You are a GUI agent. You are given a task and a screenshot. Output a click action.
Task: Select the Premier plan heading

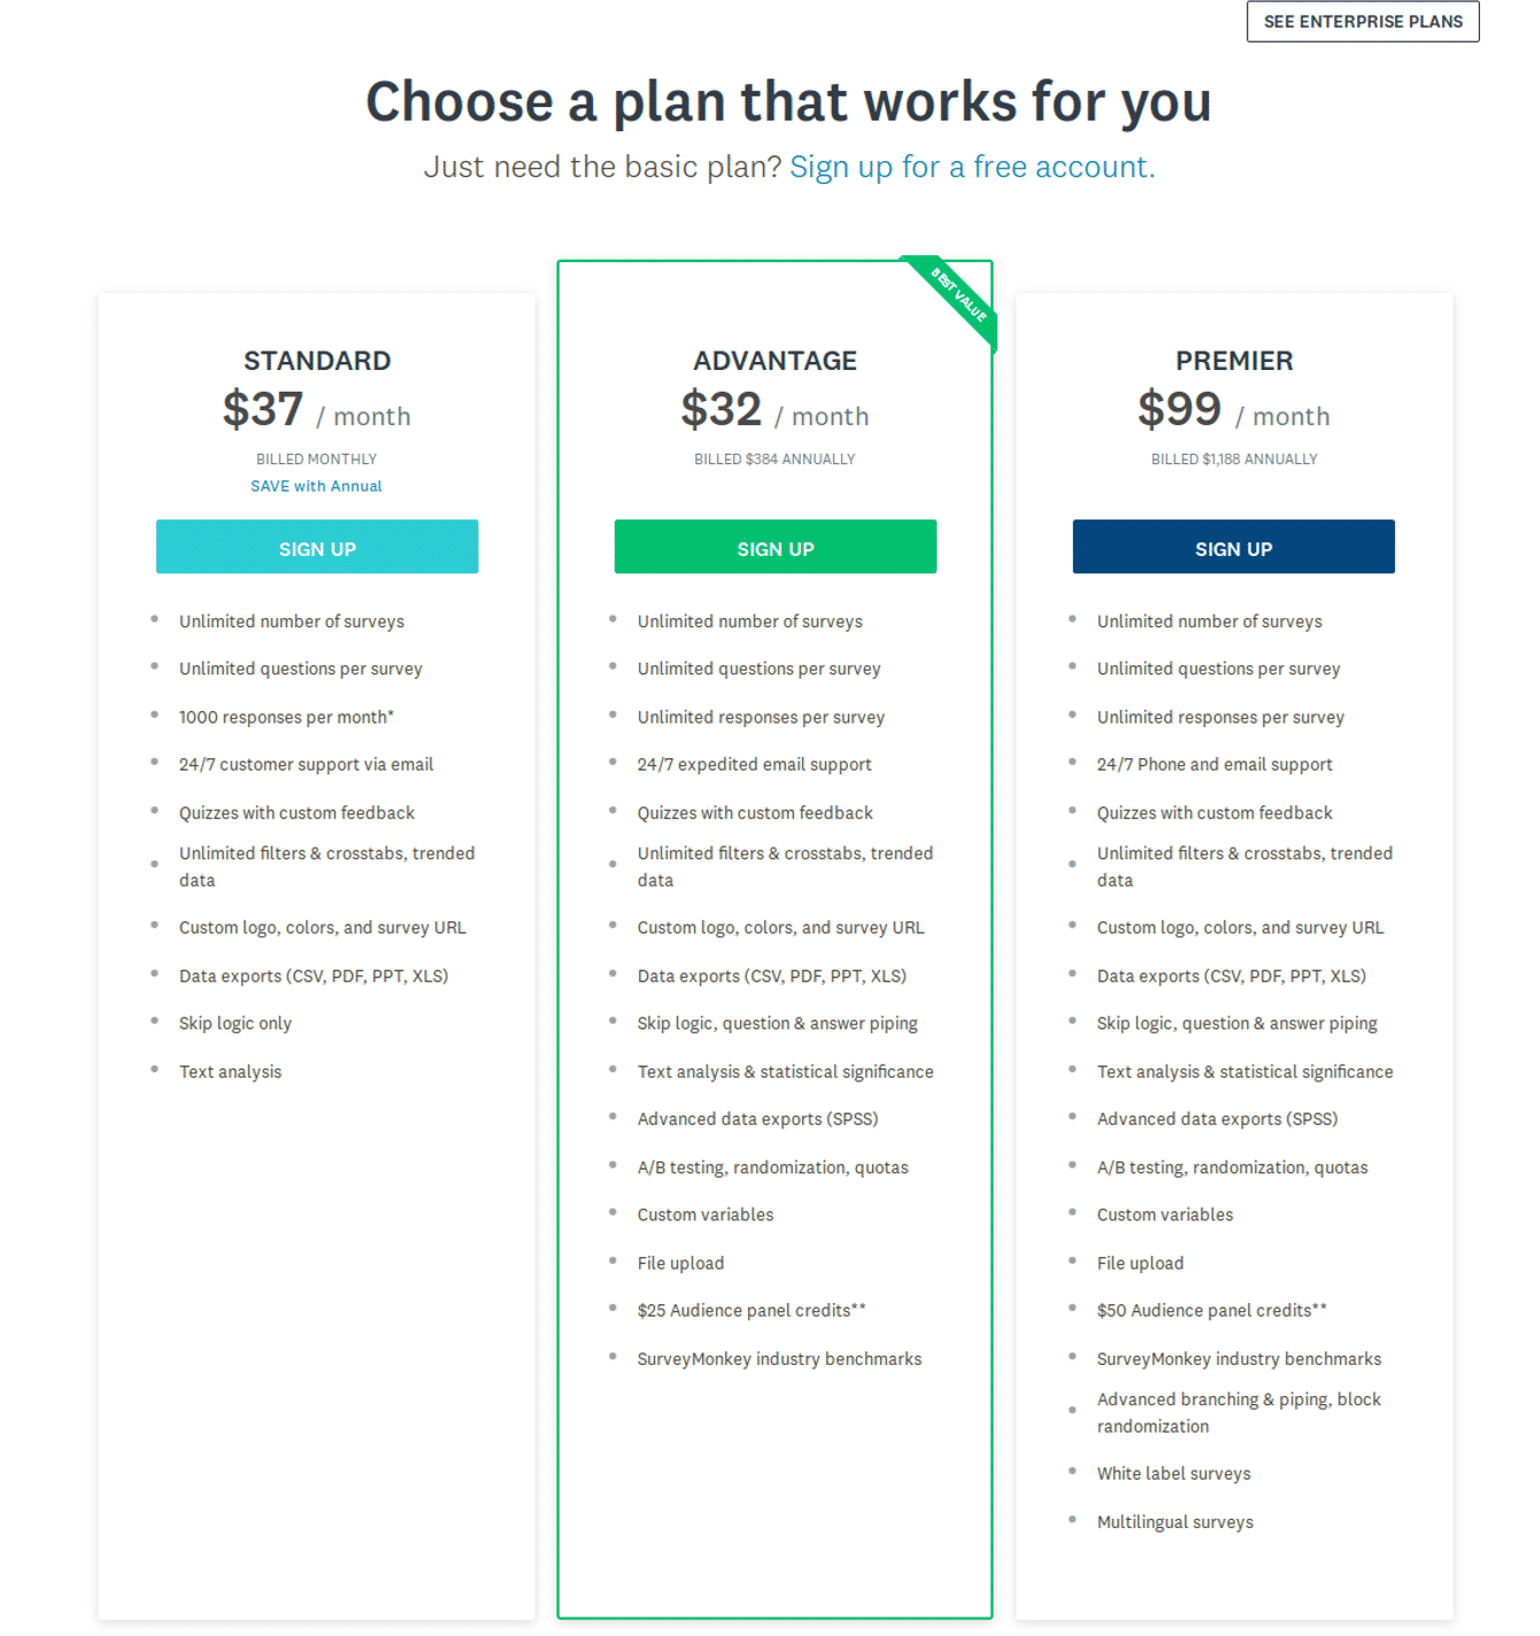point(1232,360)
